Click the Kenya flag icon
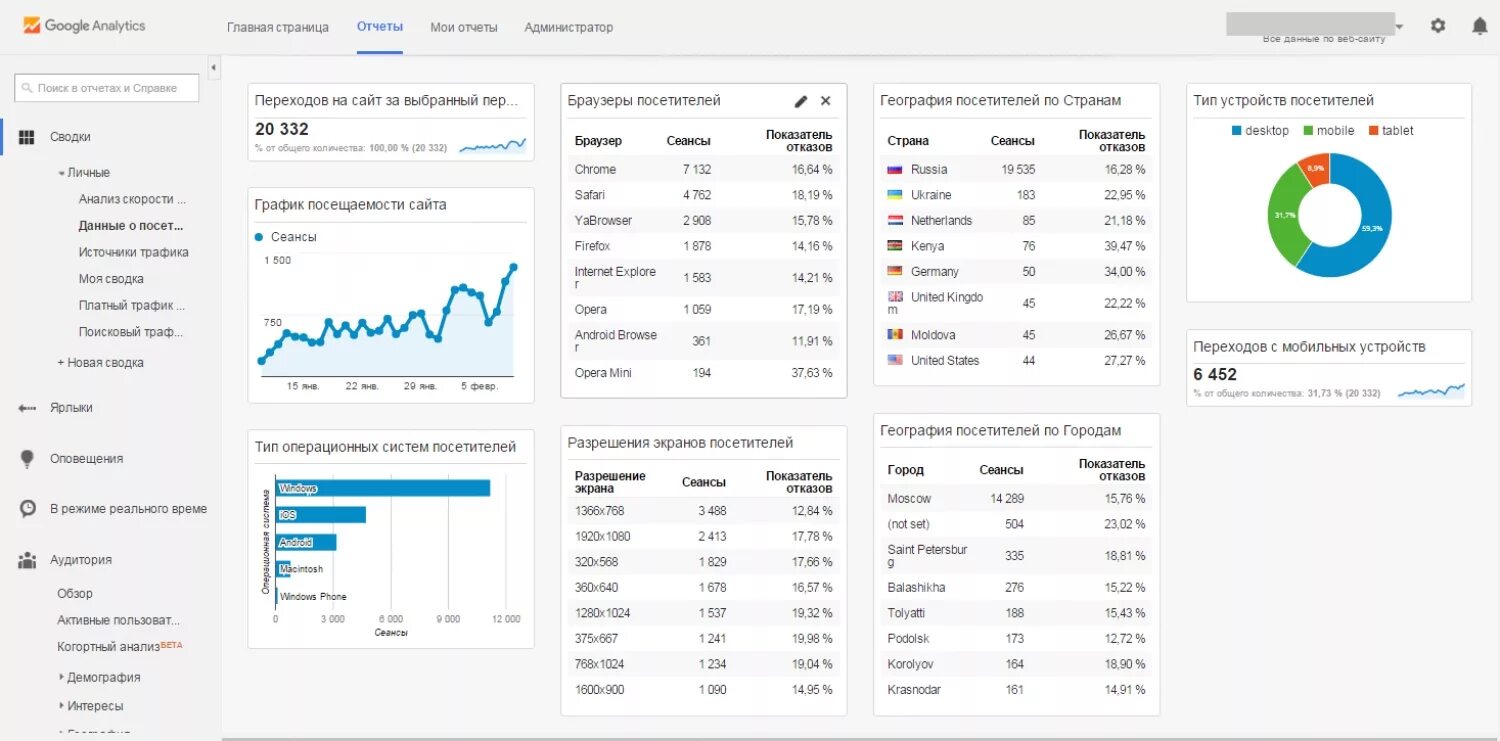This screenshot has width=1500, height=741. 895,246
